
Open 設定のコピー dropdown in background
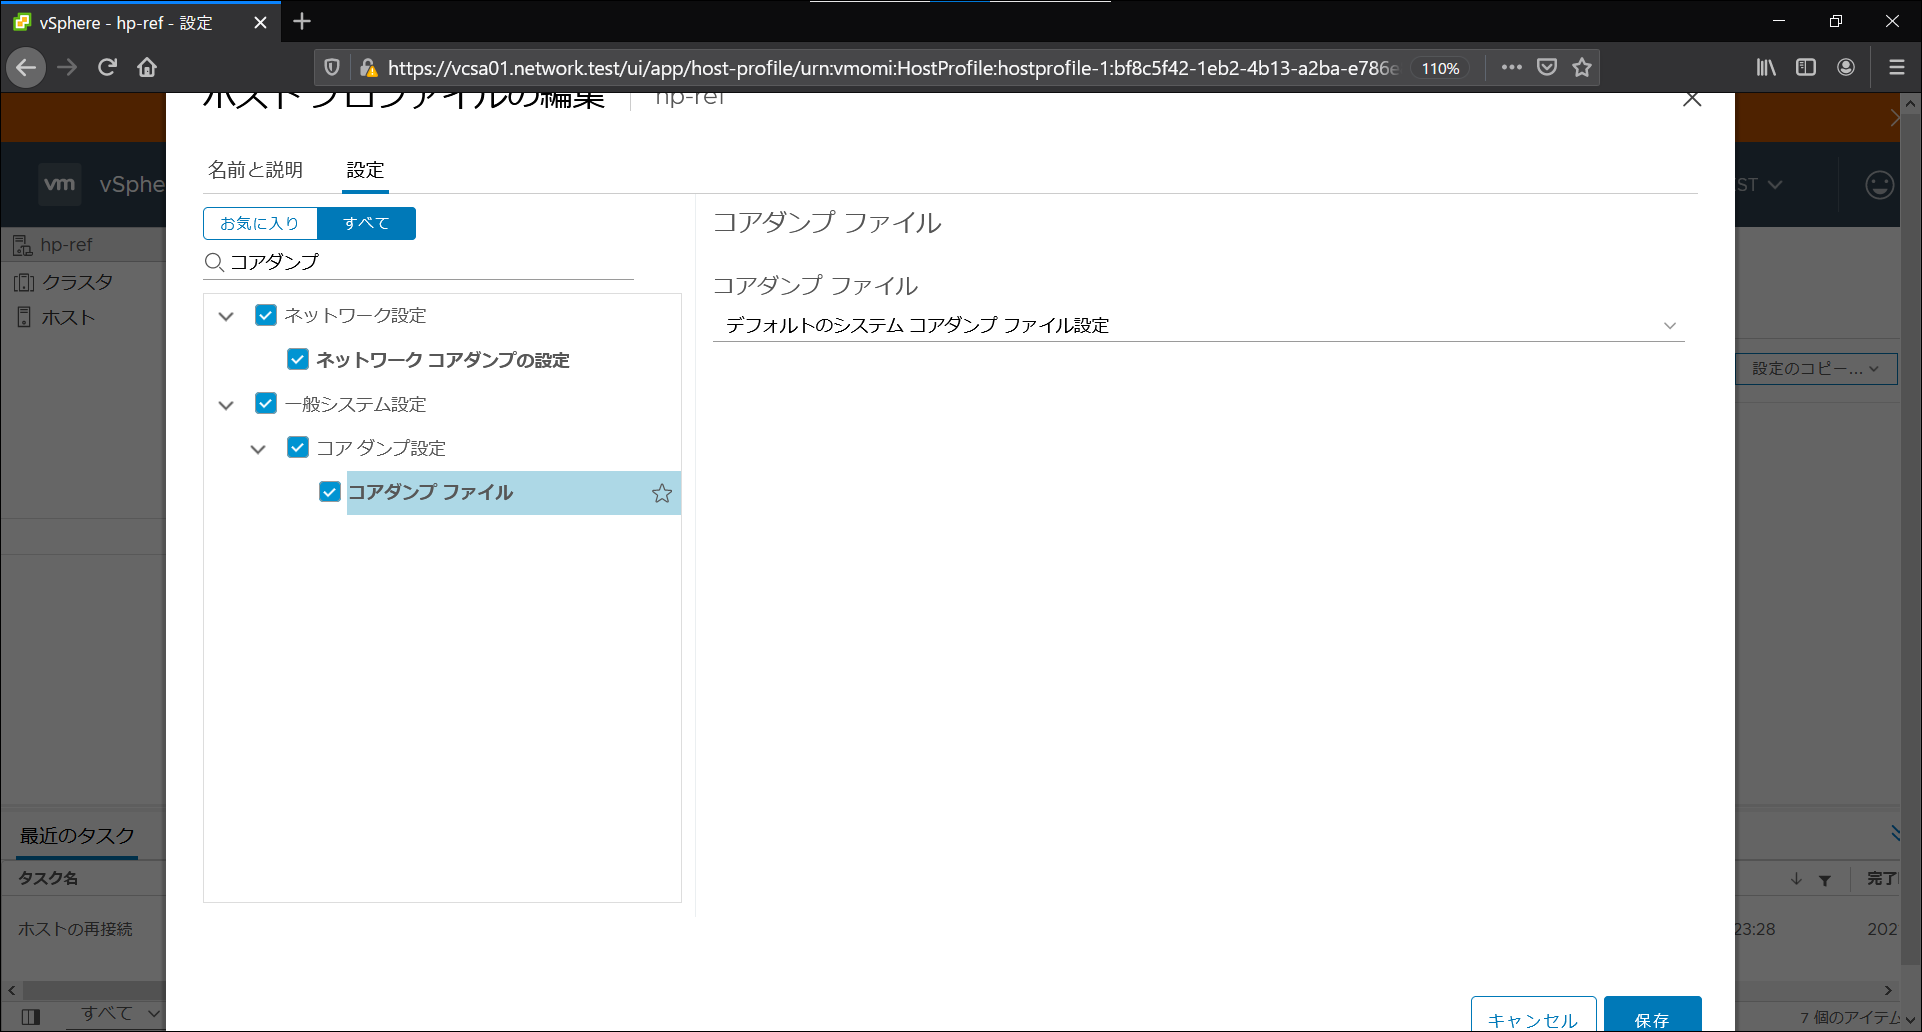click(1817, 368)
